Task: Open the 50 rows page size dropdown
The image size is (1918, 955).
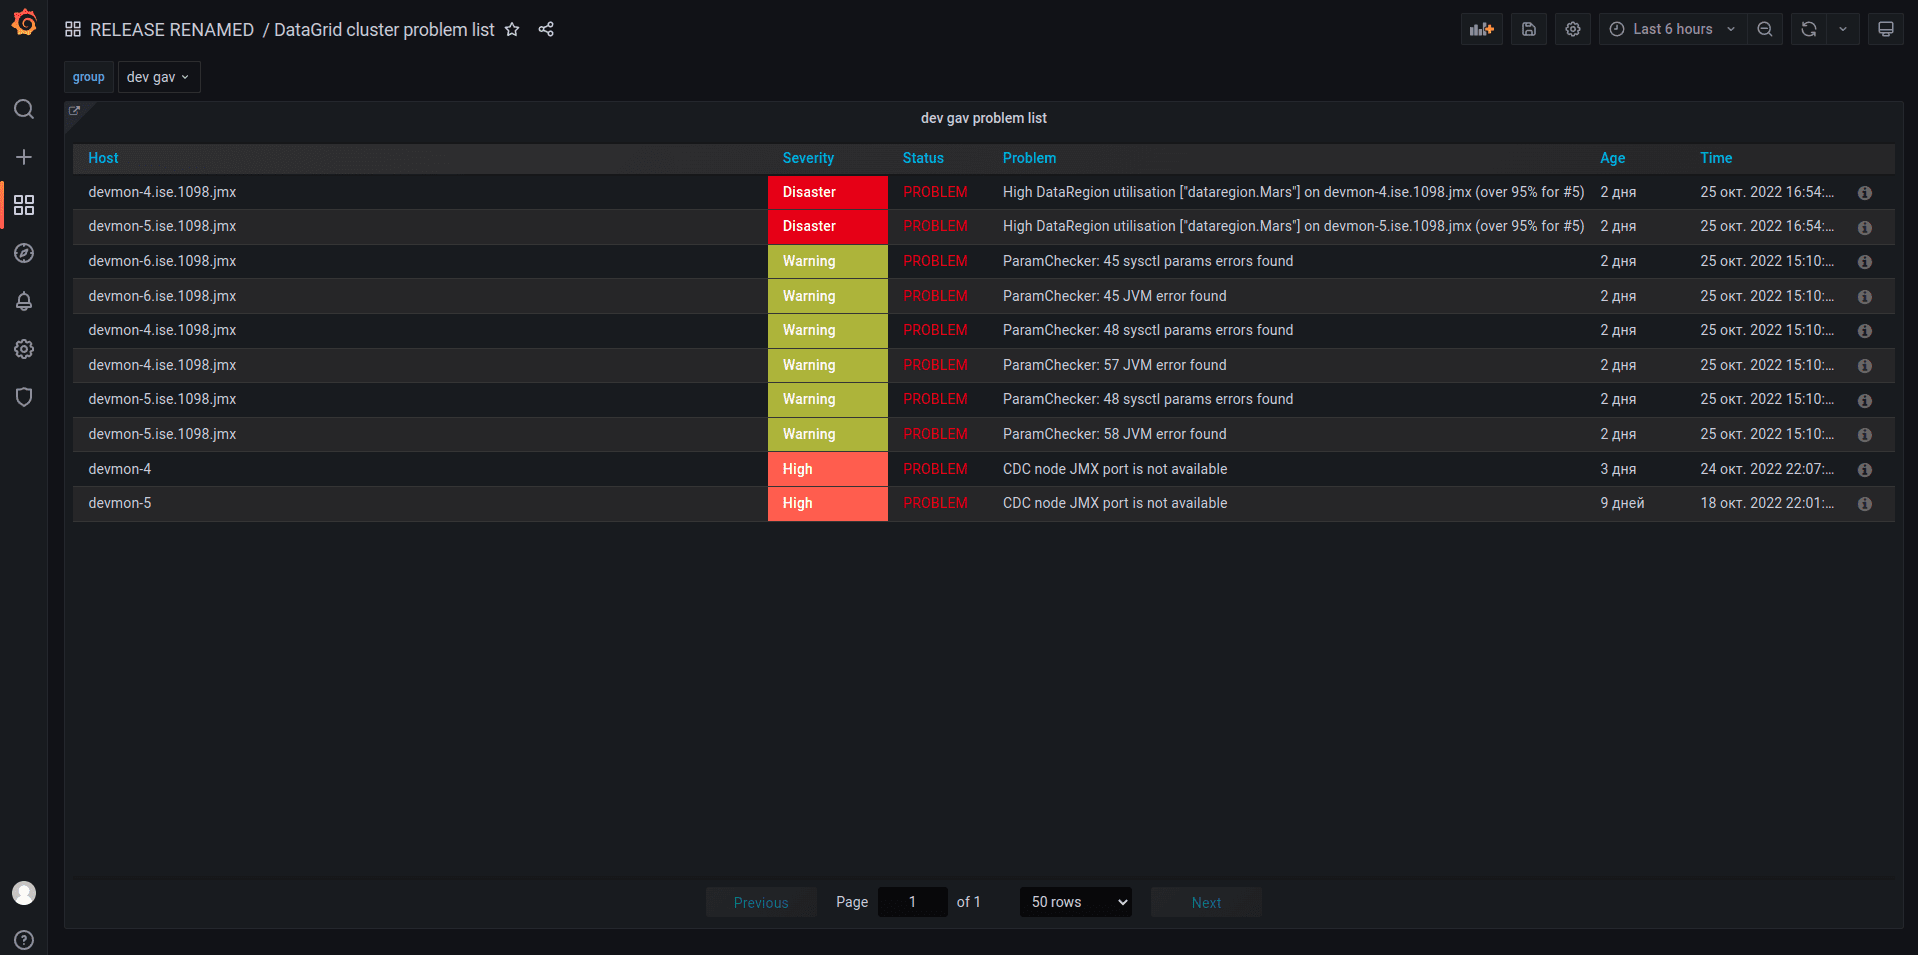Action: [x=1075, y=901]
